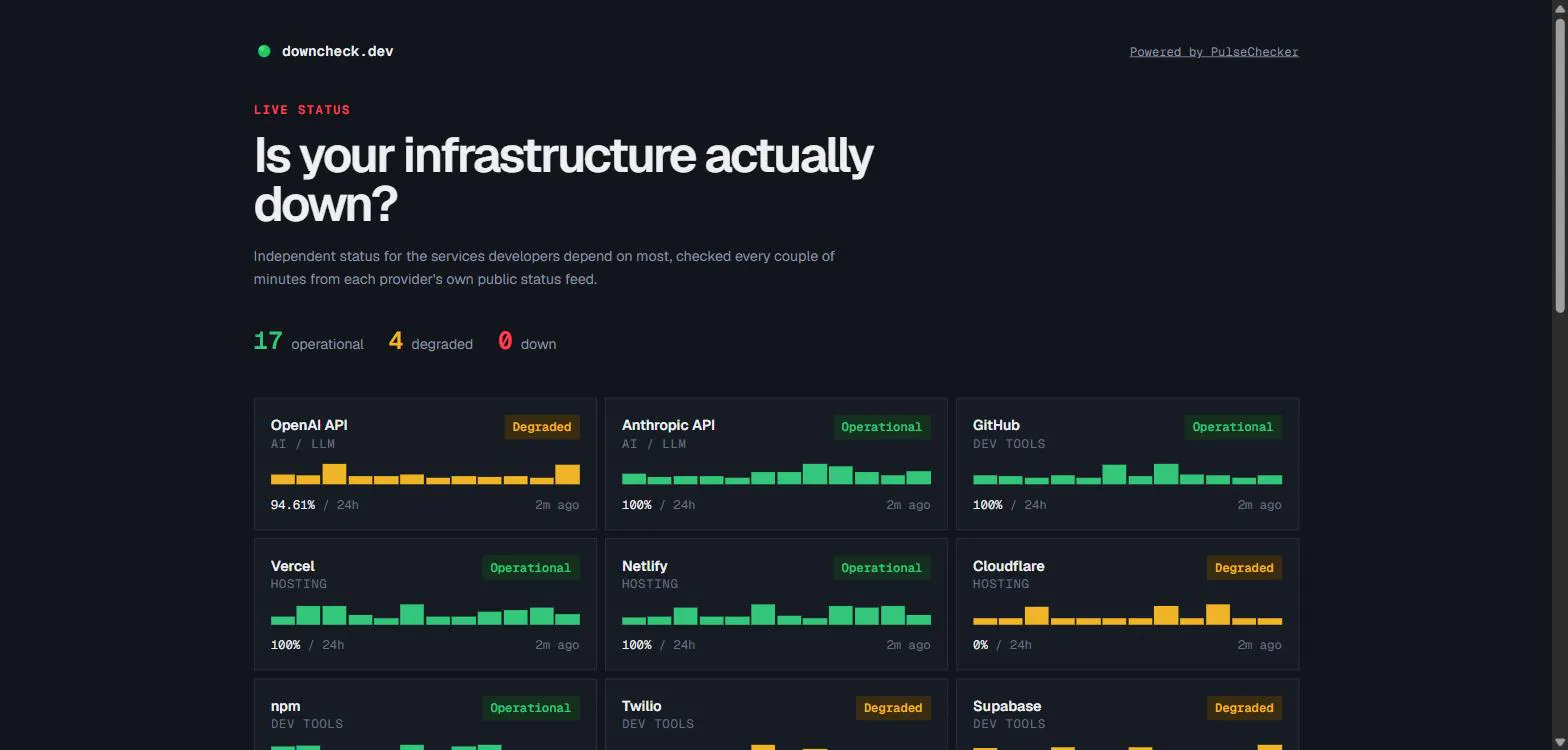Click the Operational badge on GitHub
Image resolution: width=1568 pixels, height=750 pixels.
pos(1233,427)
